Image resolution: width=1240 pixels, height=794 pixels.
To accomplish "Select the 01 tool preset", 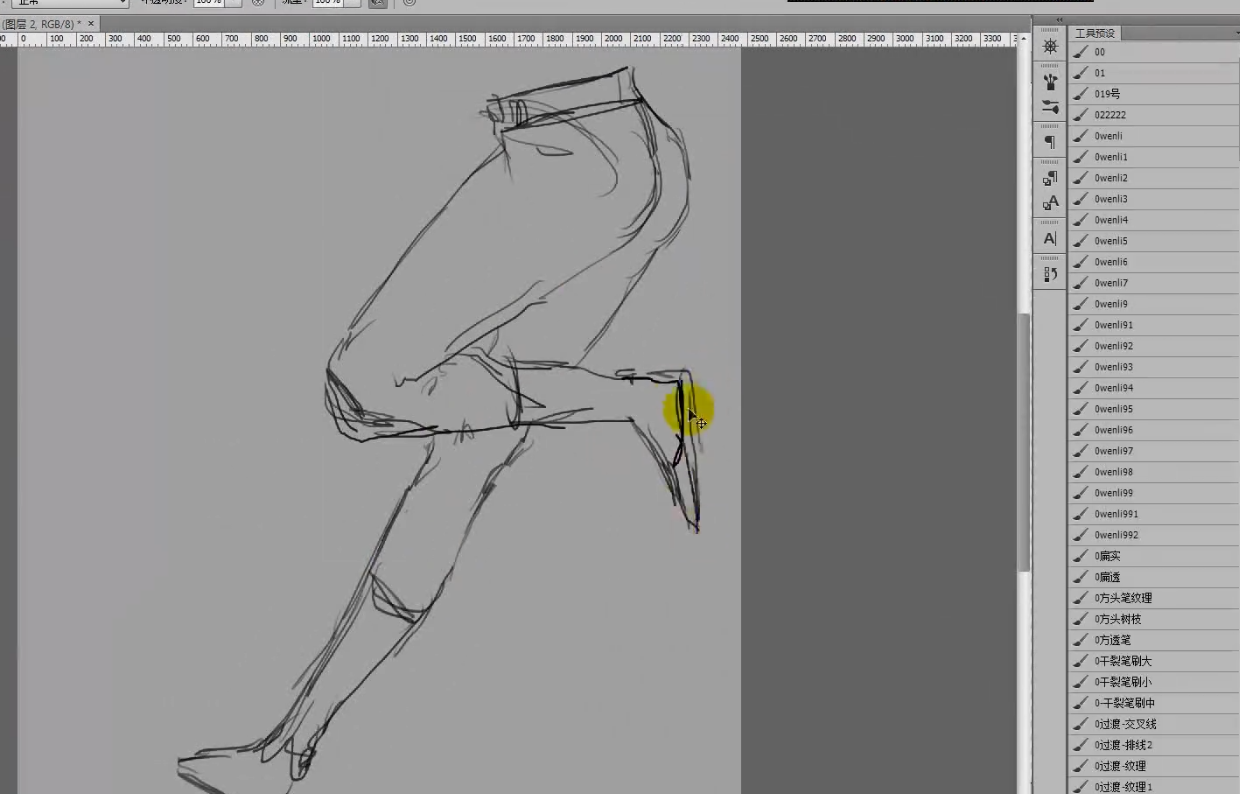I will click(1153, 73).
